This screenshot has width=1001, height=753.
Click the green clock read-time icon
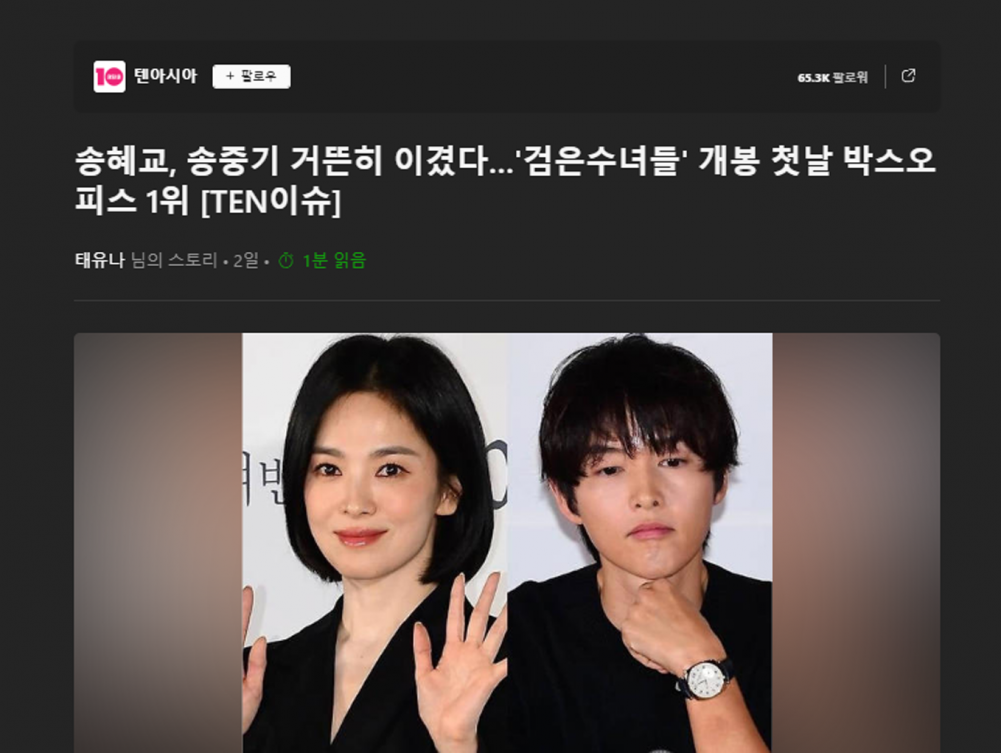click(x=286, y=260)
